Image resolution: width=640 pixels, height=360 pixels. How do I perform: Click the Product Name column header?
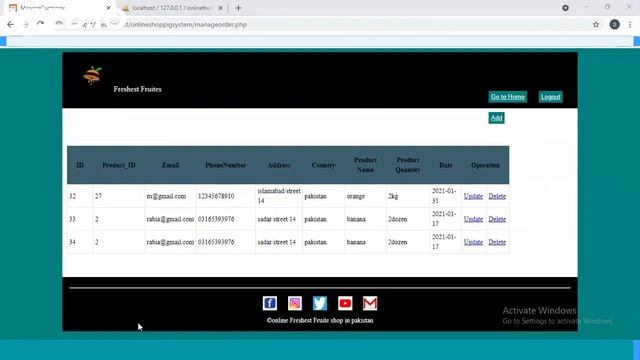365,165
